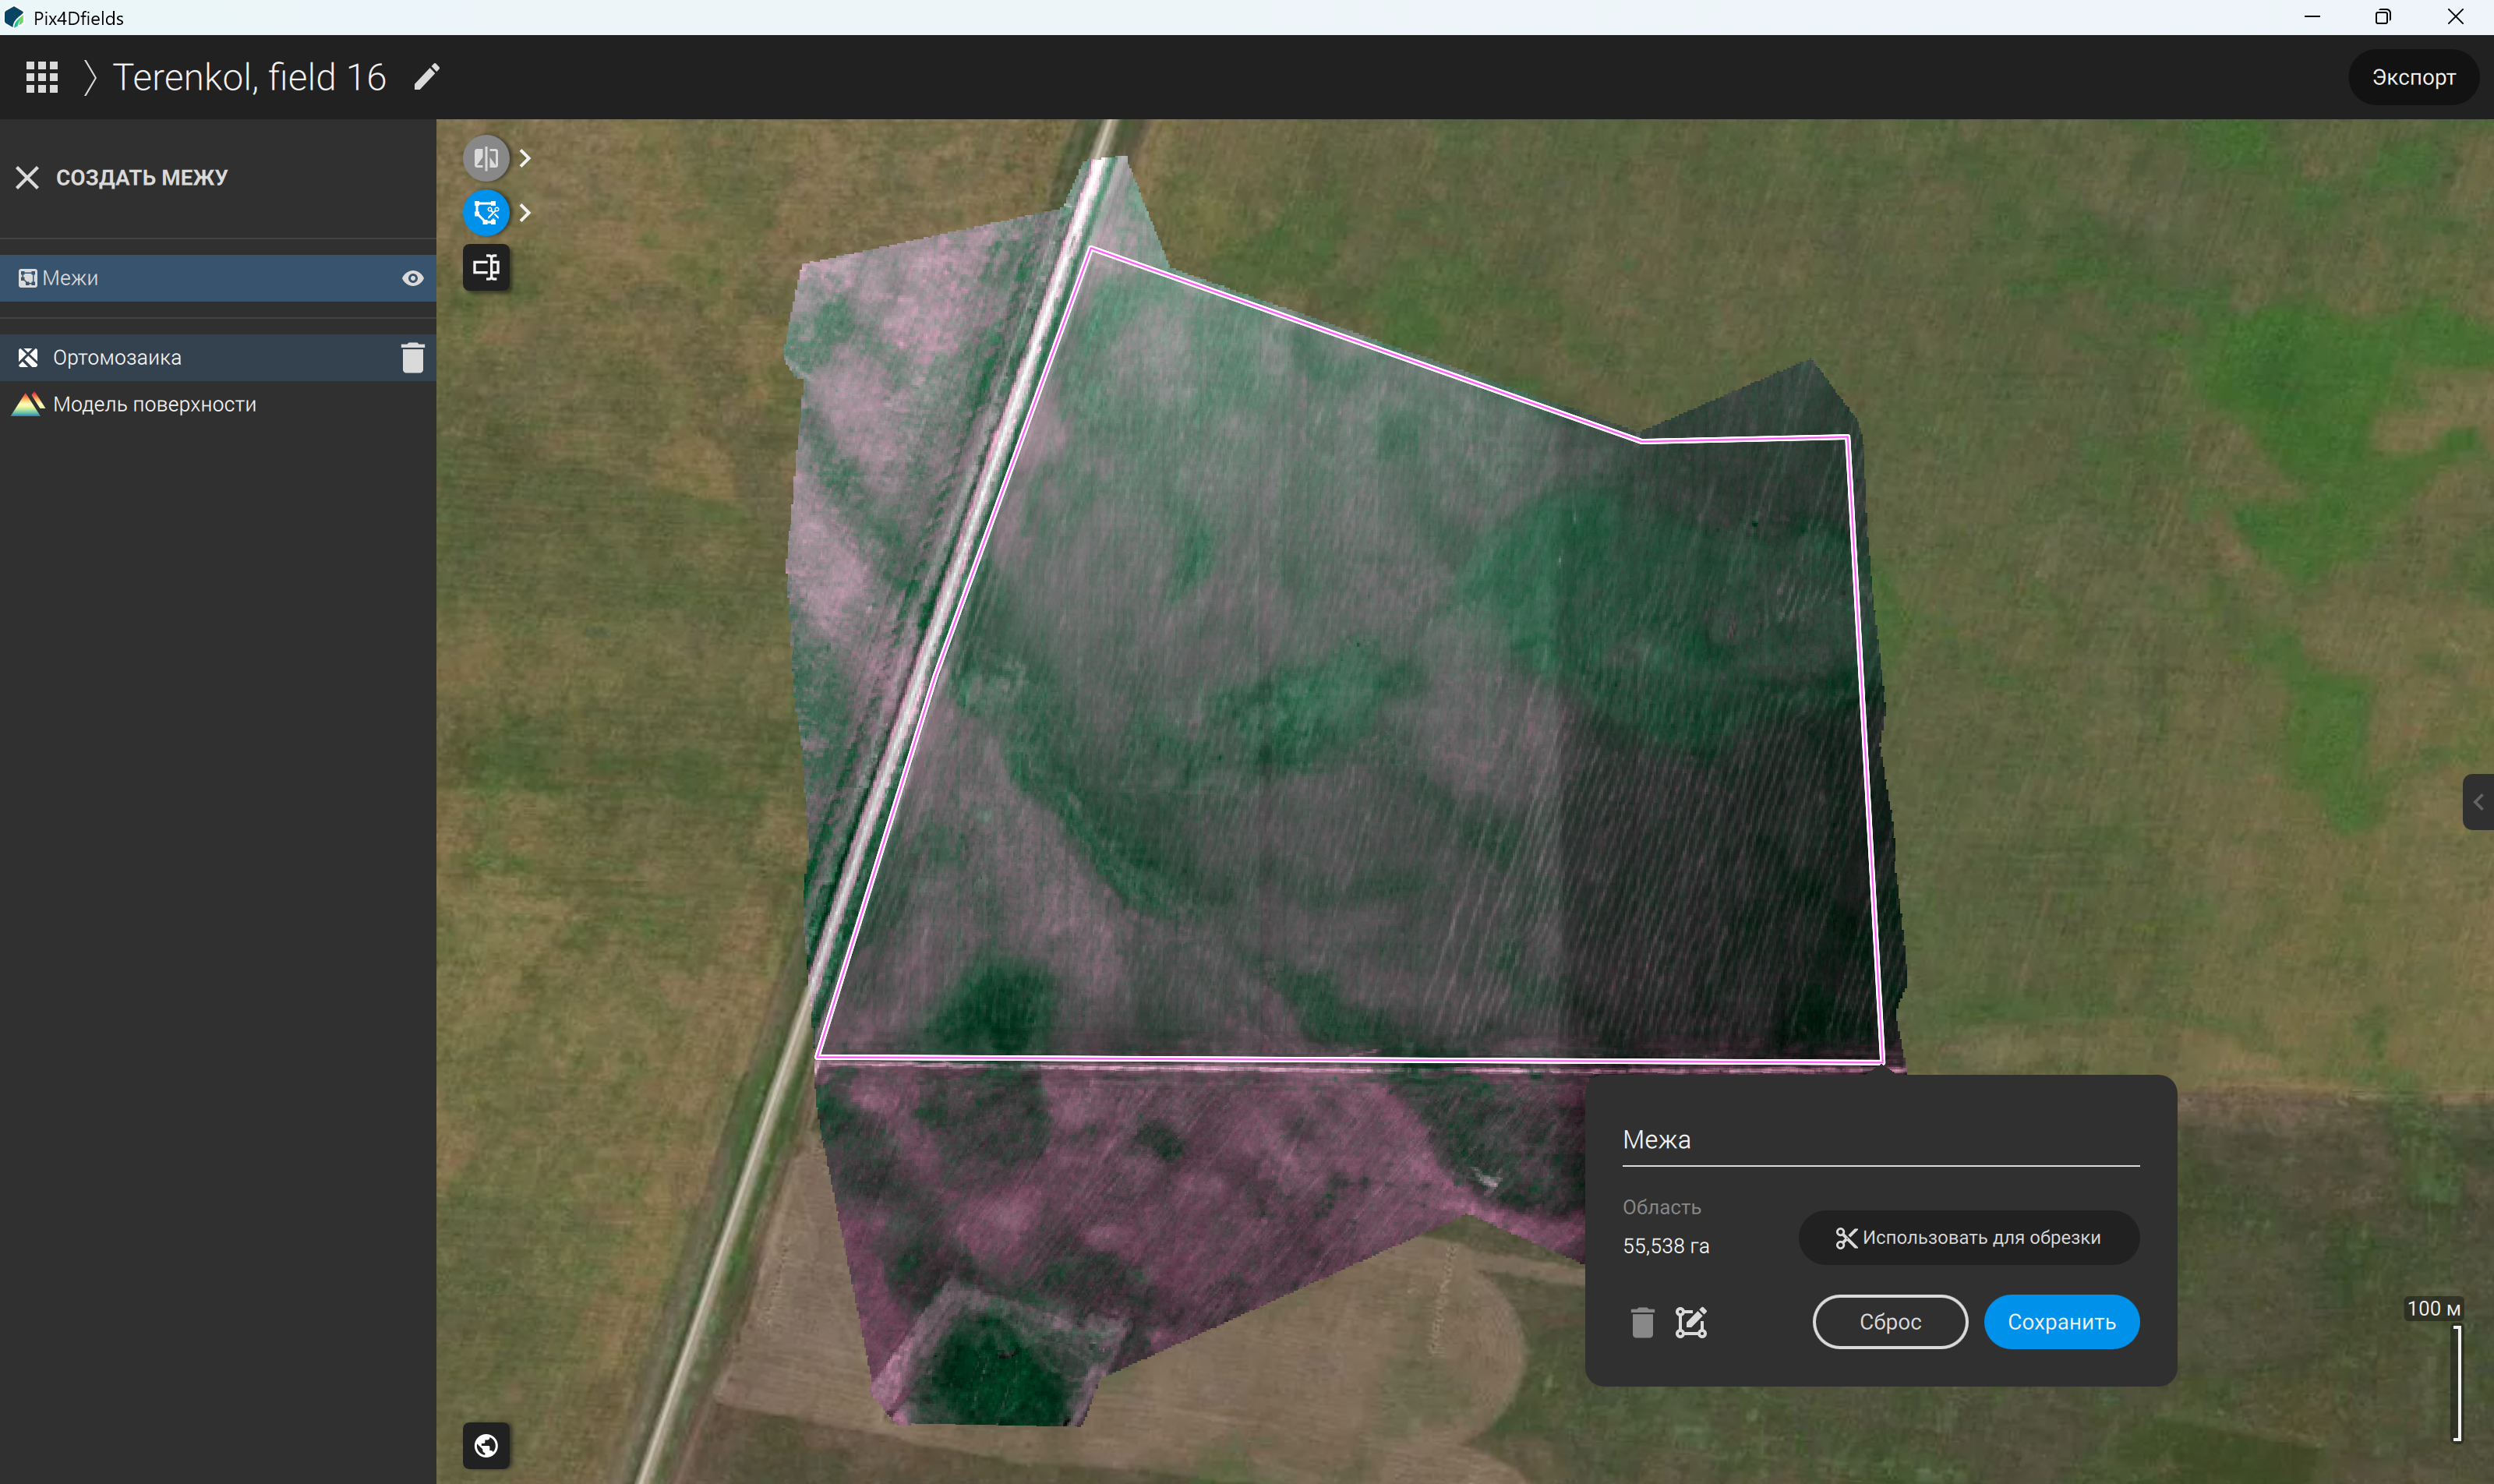Select the boundary drawing tool
Viewport: 2494px width, 1484px height.
tap(486, 212)
